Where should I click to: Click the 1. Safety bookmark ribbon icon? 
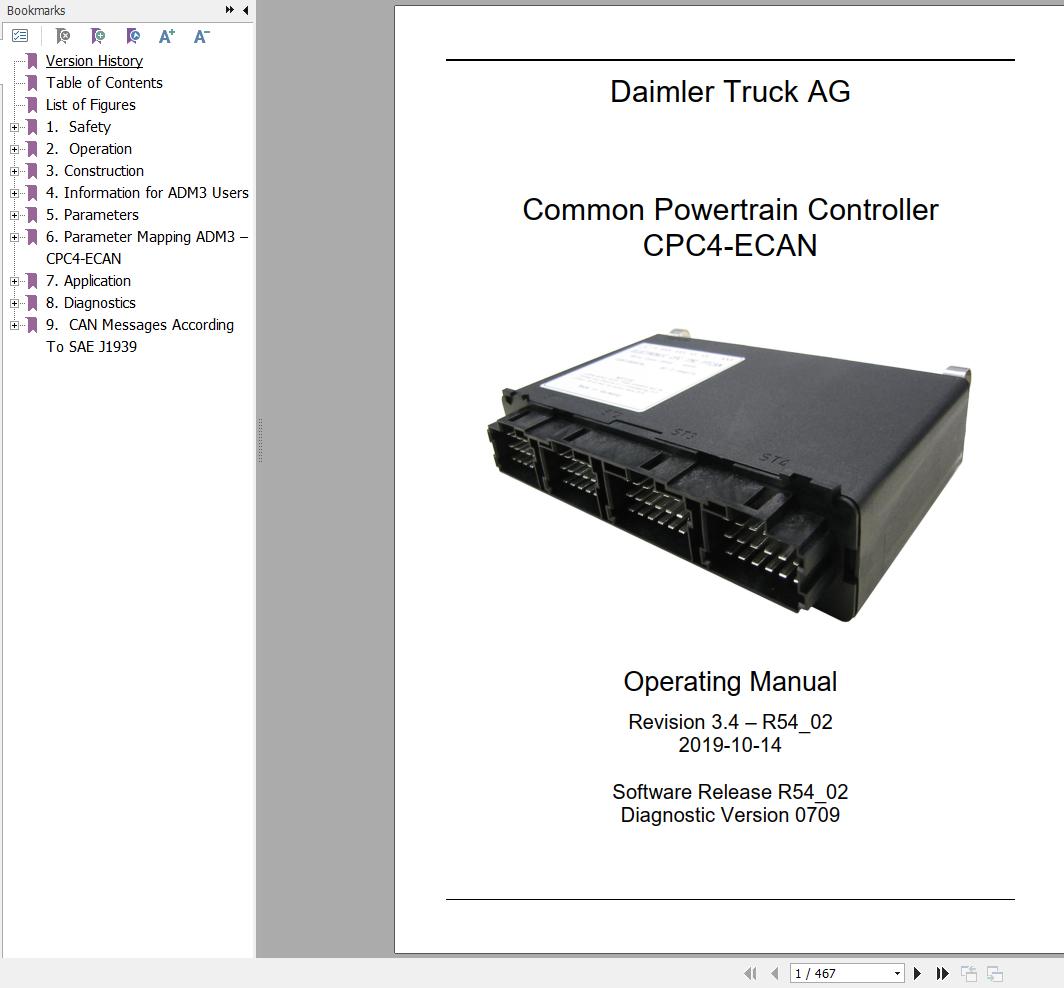[32, 127]
